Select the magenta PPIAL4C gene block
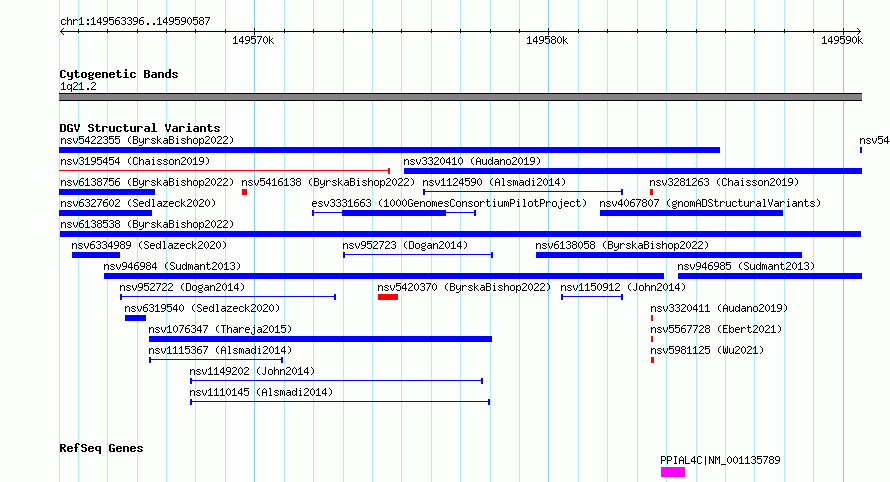The width and height of the screenshot is (890, 482). (673, 472)
